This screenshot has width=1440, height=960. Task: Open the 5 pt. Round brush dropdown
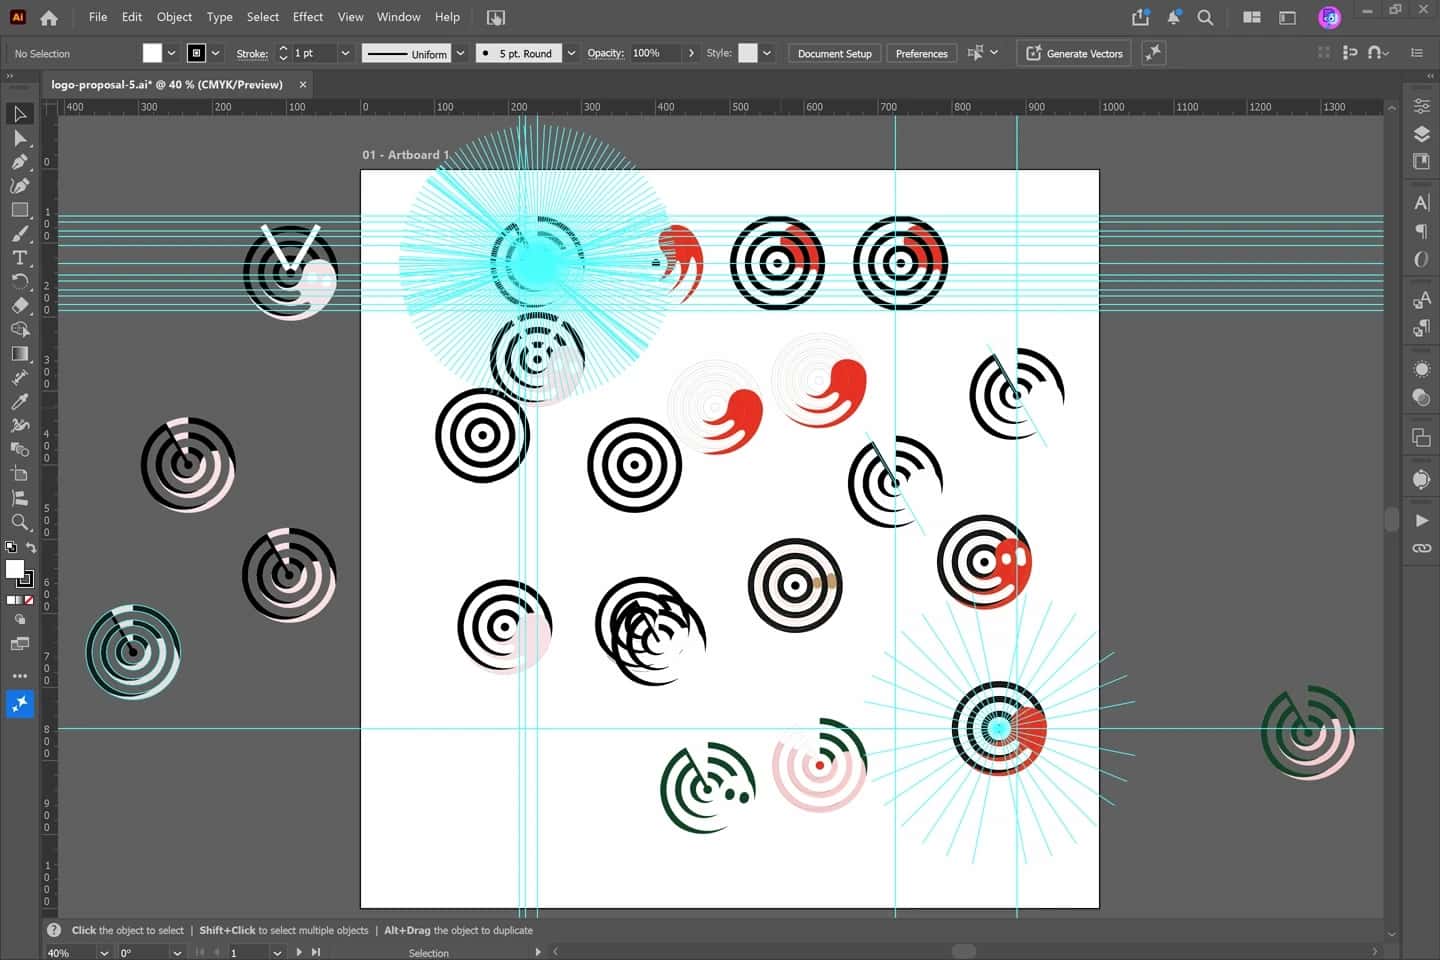point(571,53)
